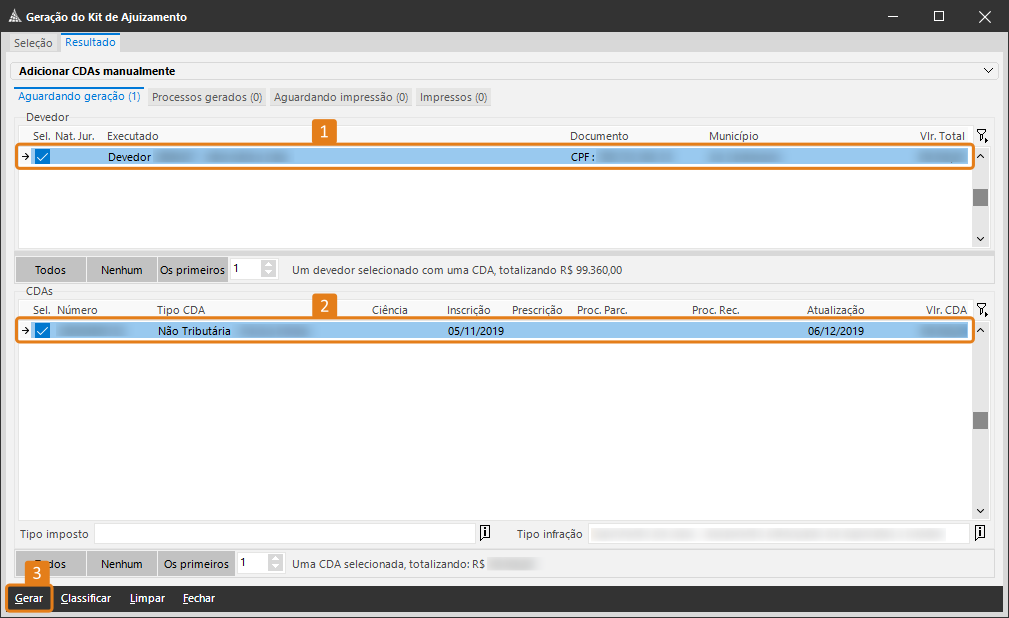Viewport: 1009px width, 618px height.
Task: Adjust the CDAs Os primeiros spinner arrows
Action: point(275,564)
